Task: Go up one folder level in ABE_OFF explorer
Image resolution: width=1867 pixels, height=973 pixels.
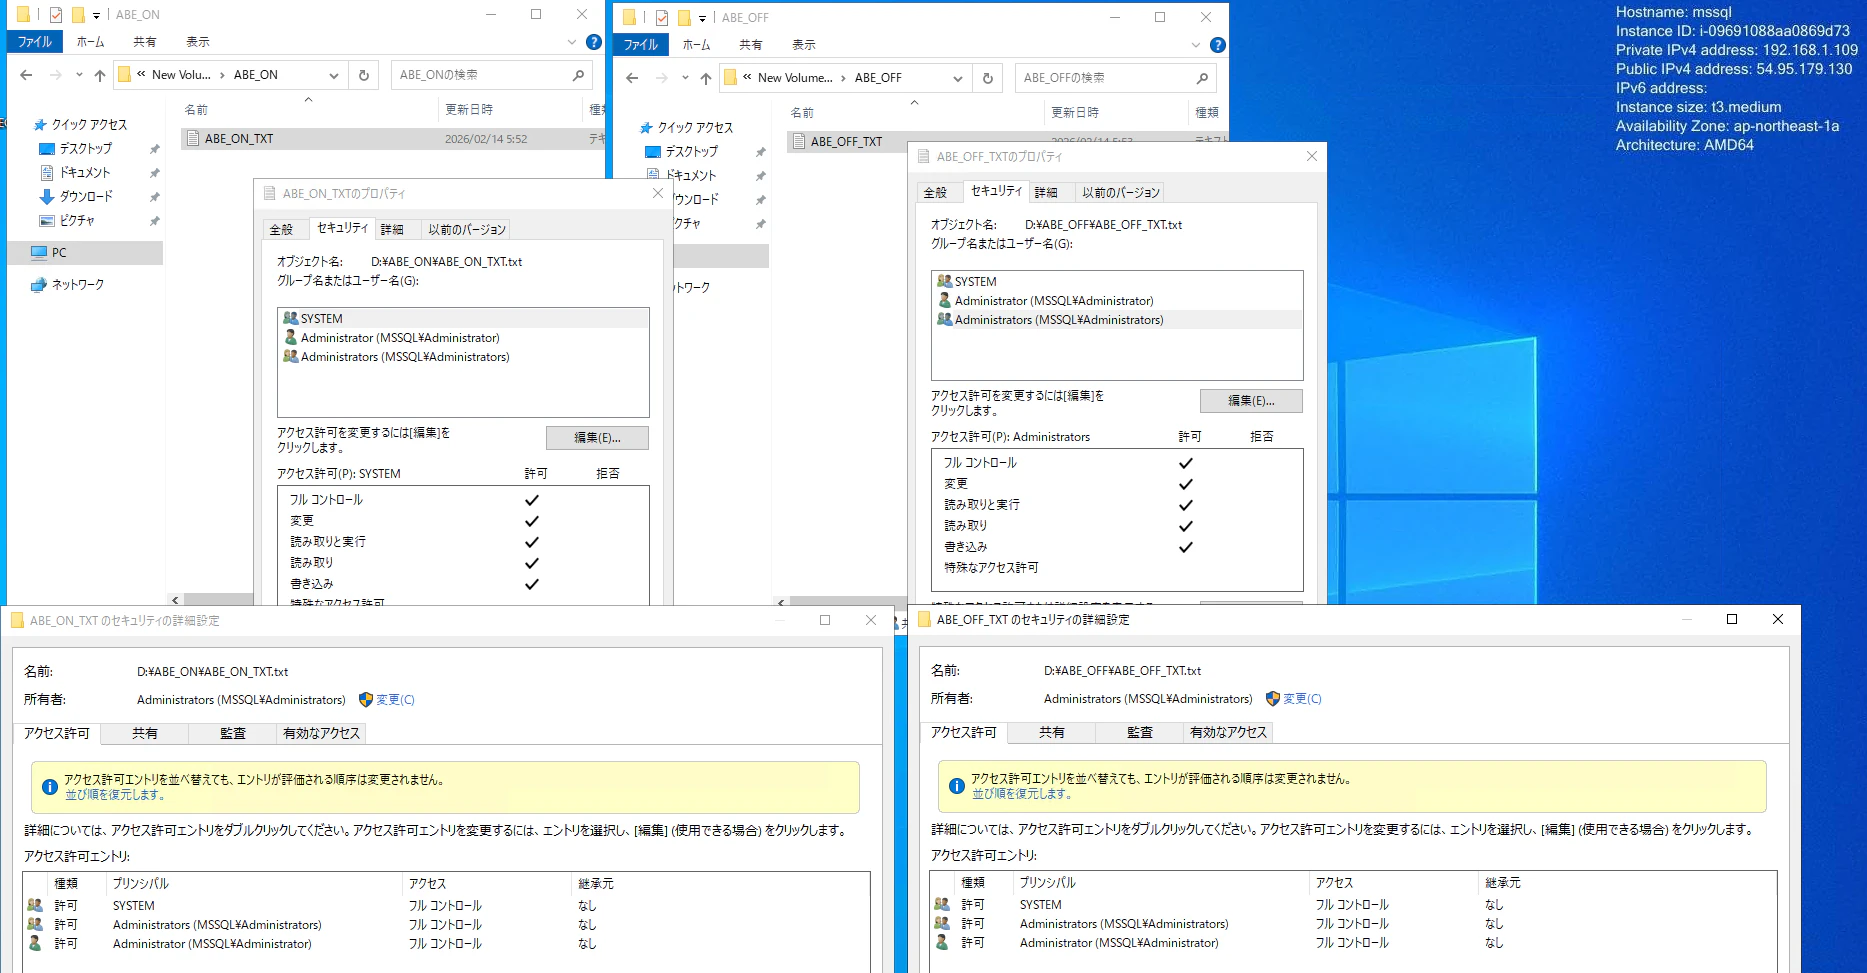Action: point(706,78)
